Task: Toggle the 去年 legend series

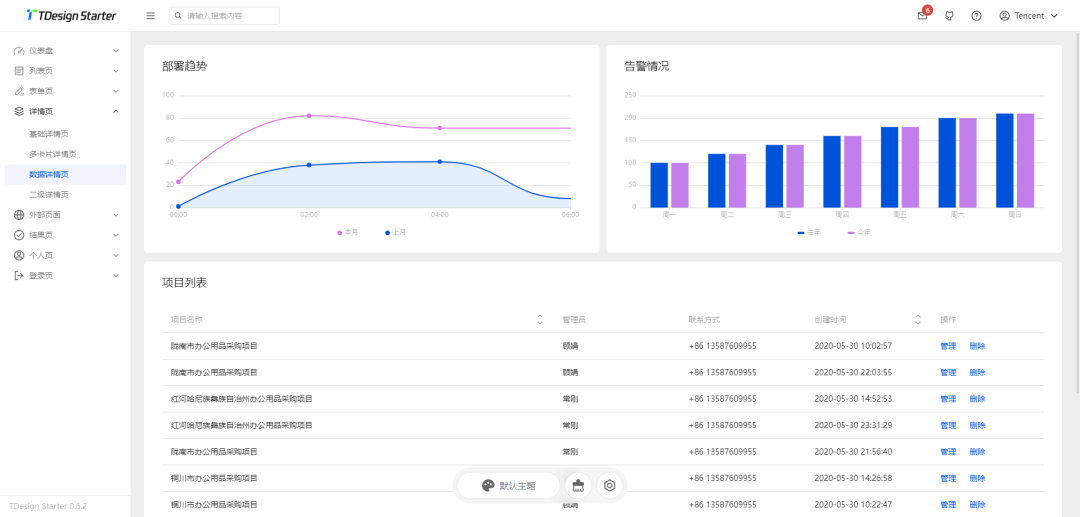Action: [x=809, y=233]
